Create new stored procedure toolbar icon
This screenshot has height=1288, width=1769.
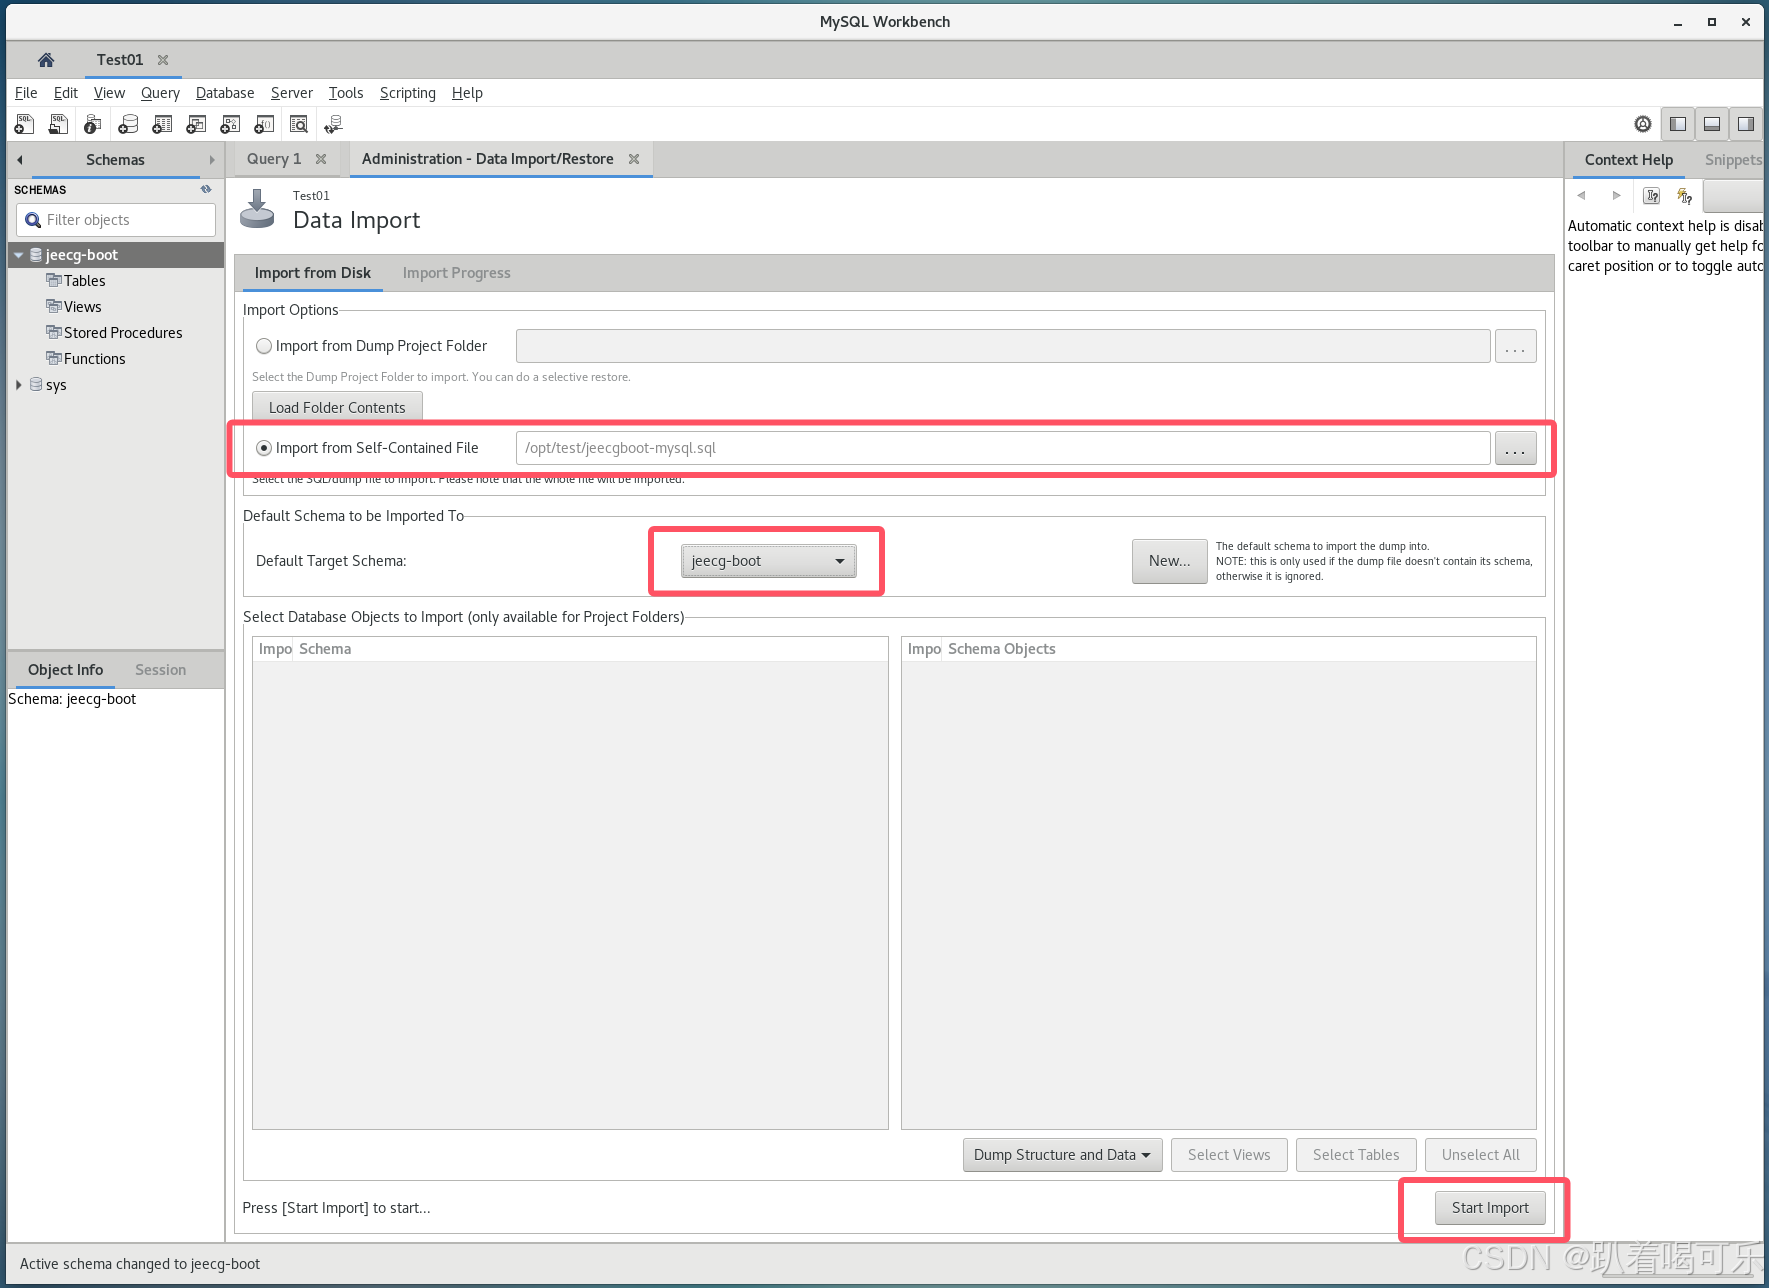click(230, 124)
